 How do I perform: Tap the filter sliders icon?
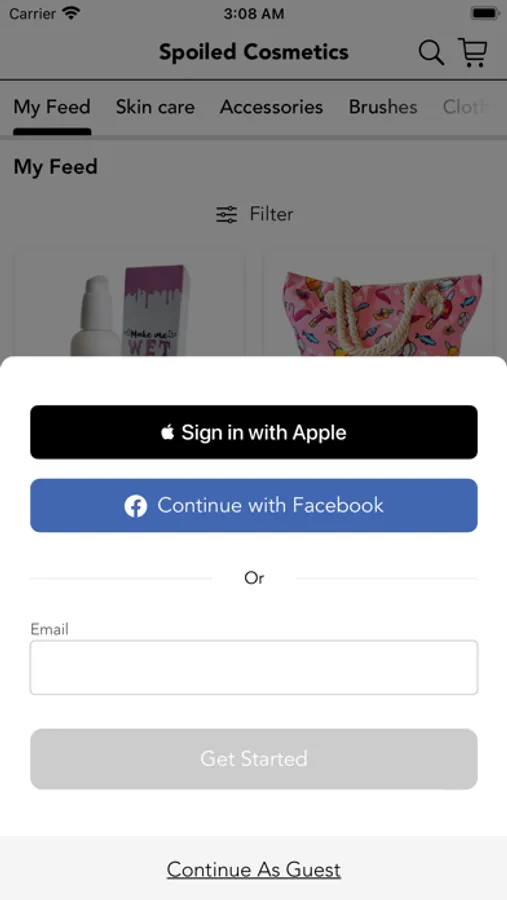coord(226,214)
